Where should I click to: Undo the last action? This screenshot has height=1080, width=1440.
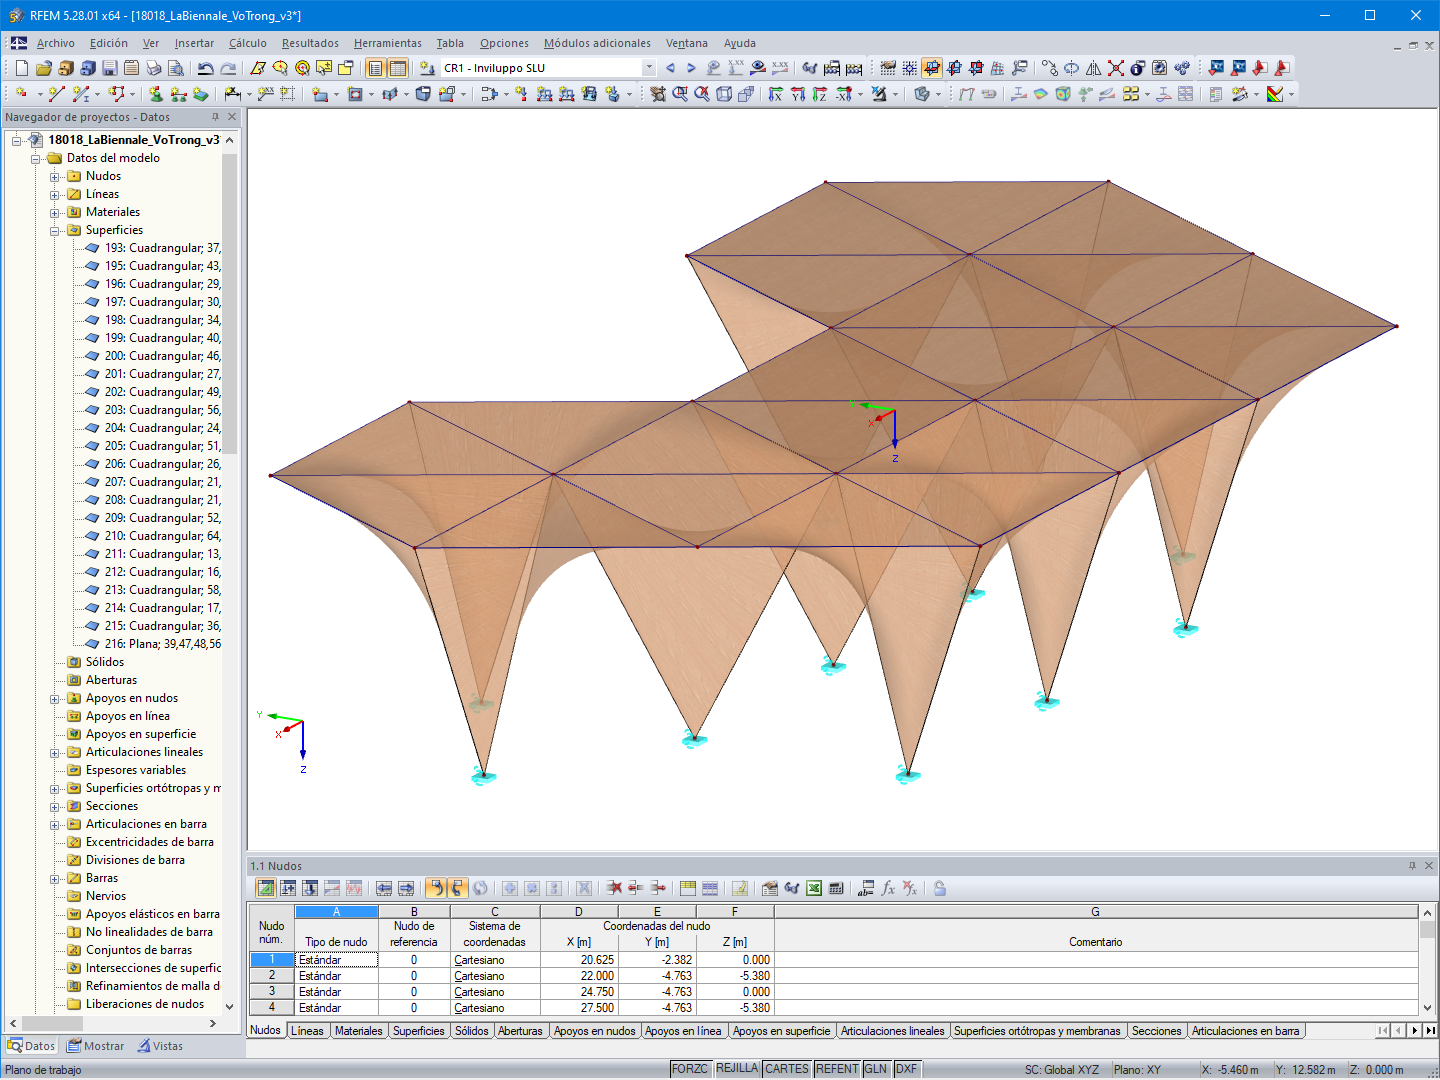[205, 68]
